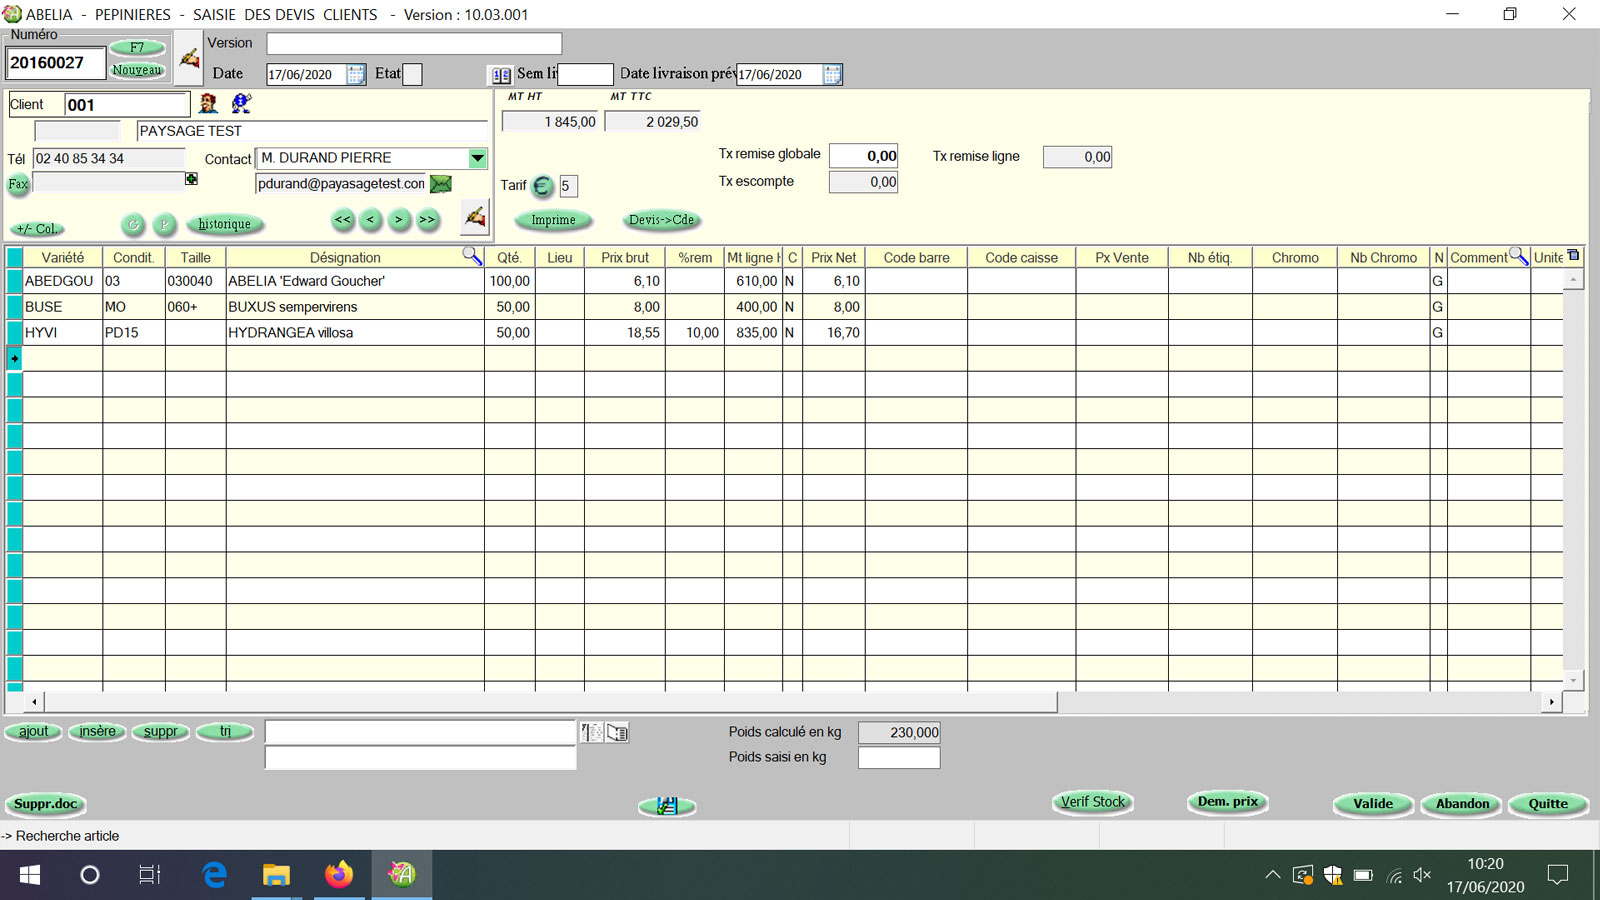Open the Windows notification center icon

tap(1557, 875)
